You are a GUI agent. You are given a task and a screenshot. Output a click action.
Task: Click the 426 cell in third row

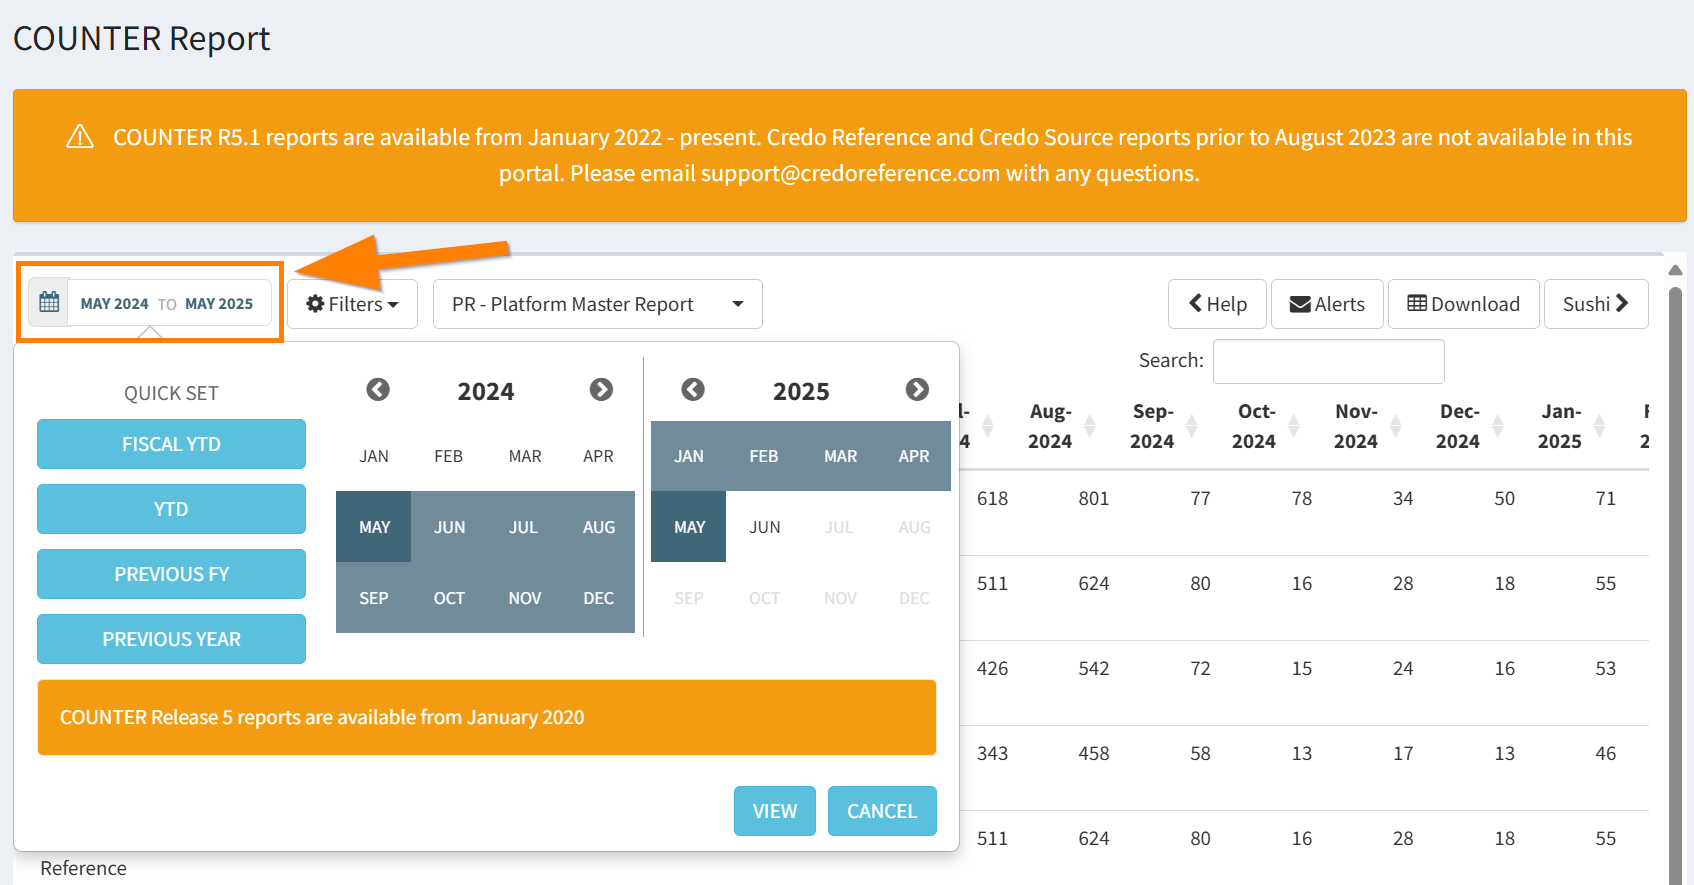click(992, 668)
